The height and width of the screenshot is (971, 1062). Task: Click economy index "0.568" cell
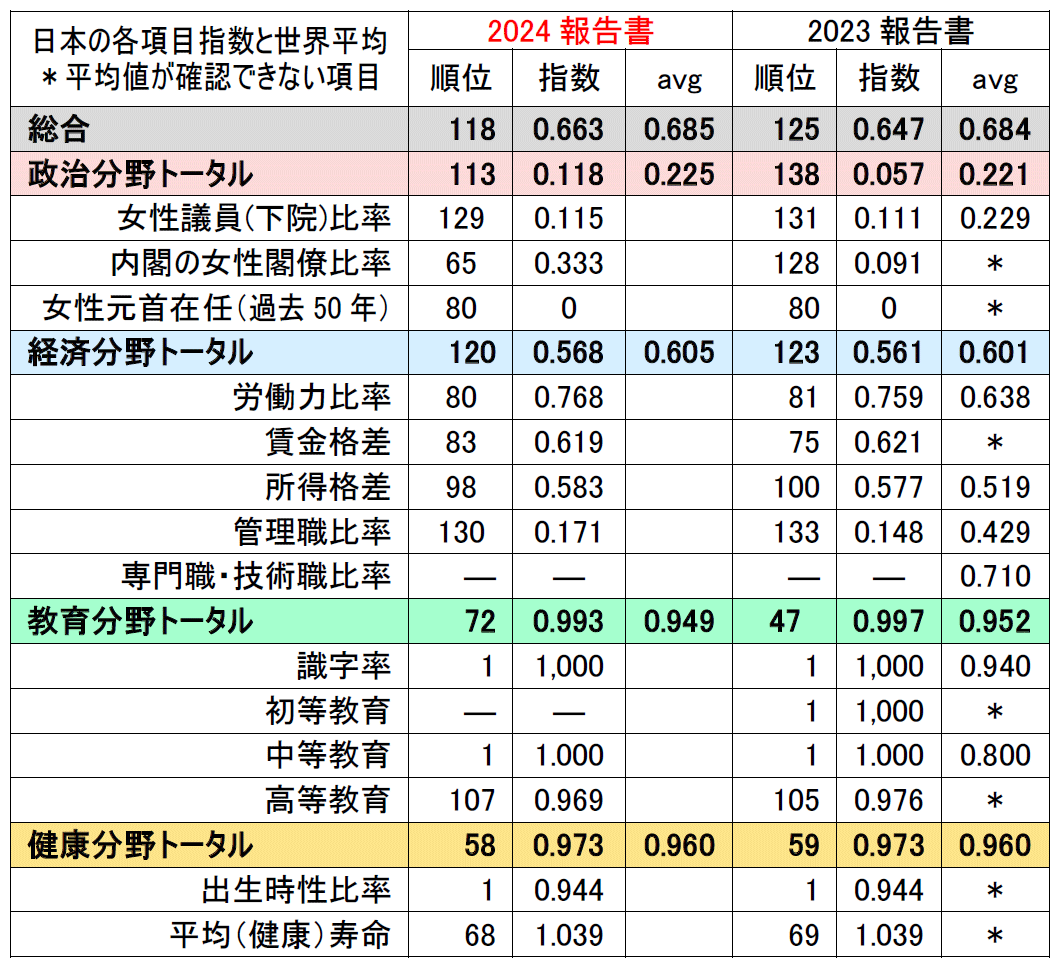[x=568, y=353]
